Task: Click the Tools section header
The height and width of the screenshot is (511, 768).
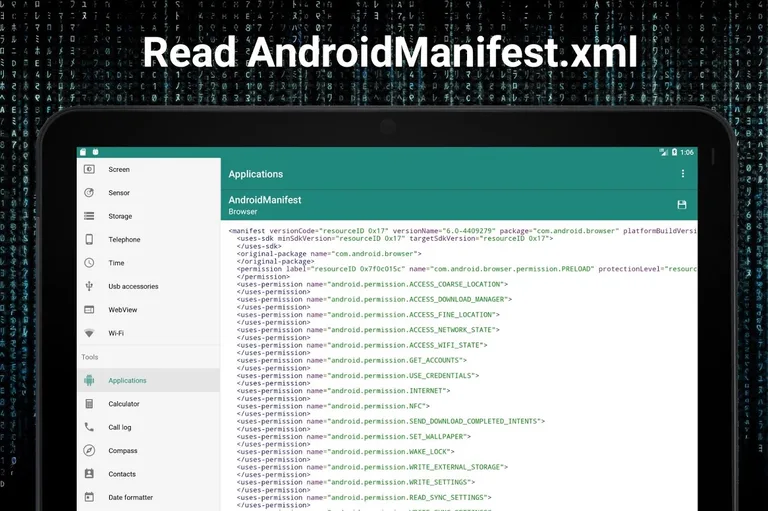Action: point(90,357)
